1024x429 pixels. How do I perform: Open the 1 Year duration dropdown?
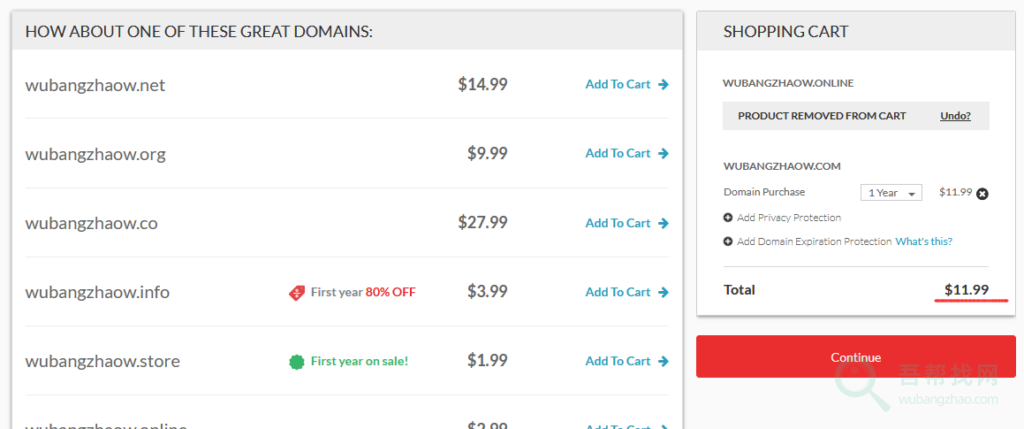point(891,193)
